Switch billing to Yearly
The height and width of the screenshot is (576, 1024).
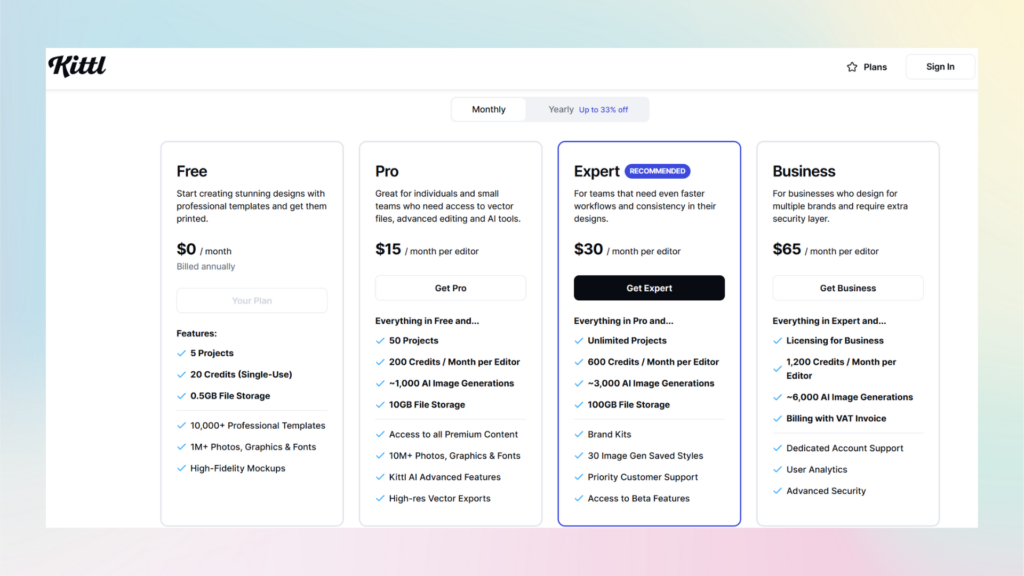click(588, 109)
